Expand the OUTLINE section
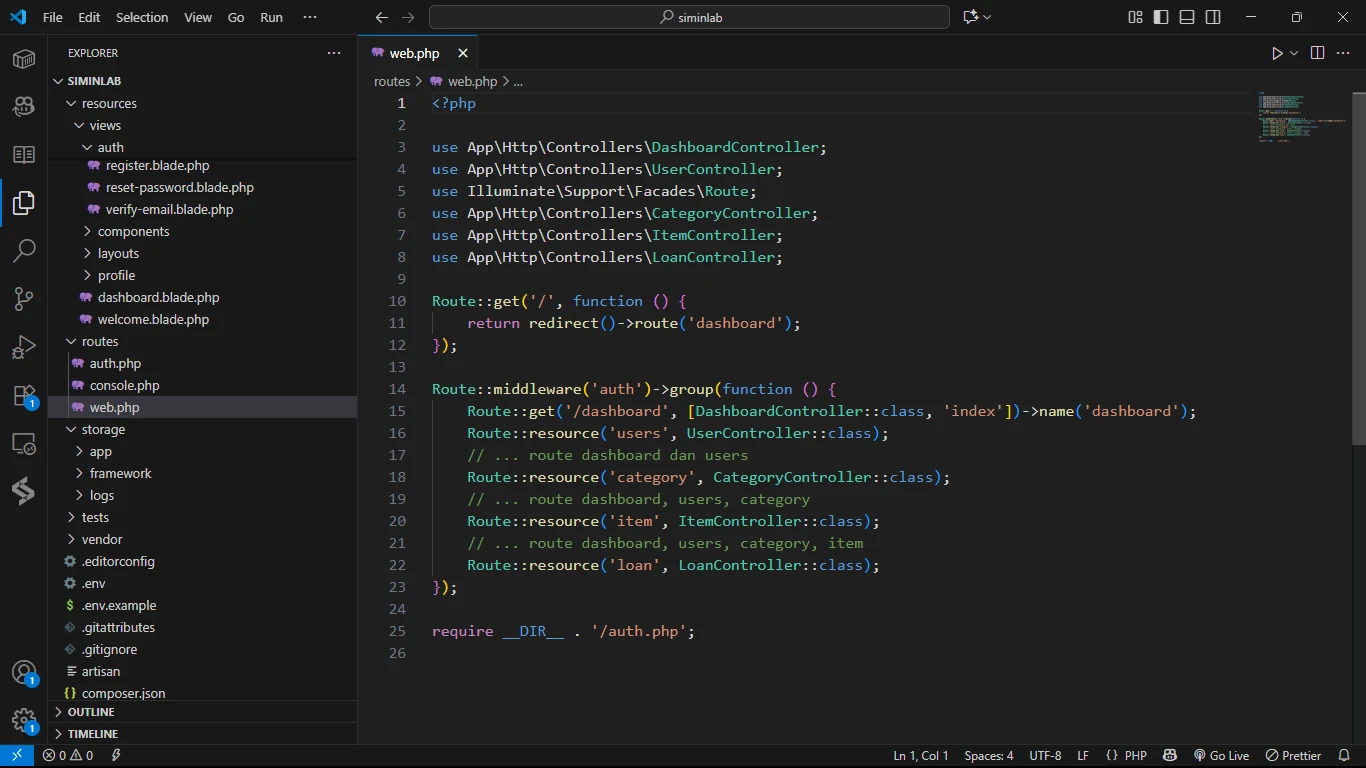The width and height of the screenshot is (1366, 768). pos(91,712)
